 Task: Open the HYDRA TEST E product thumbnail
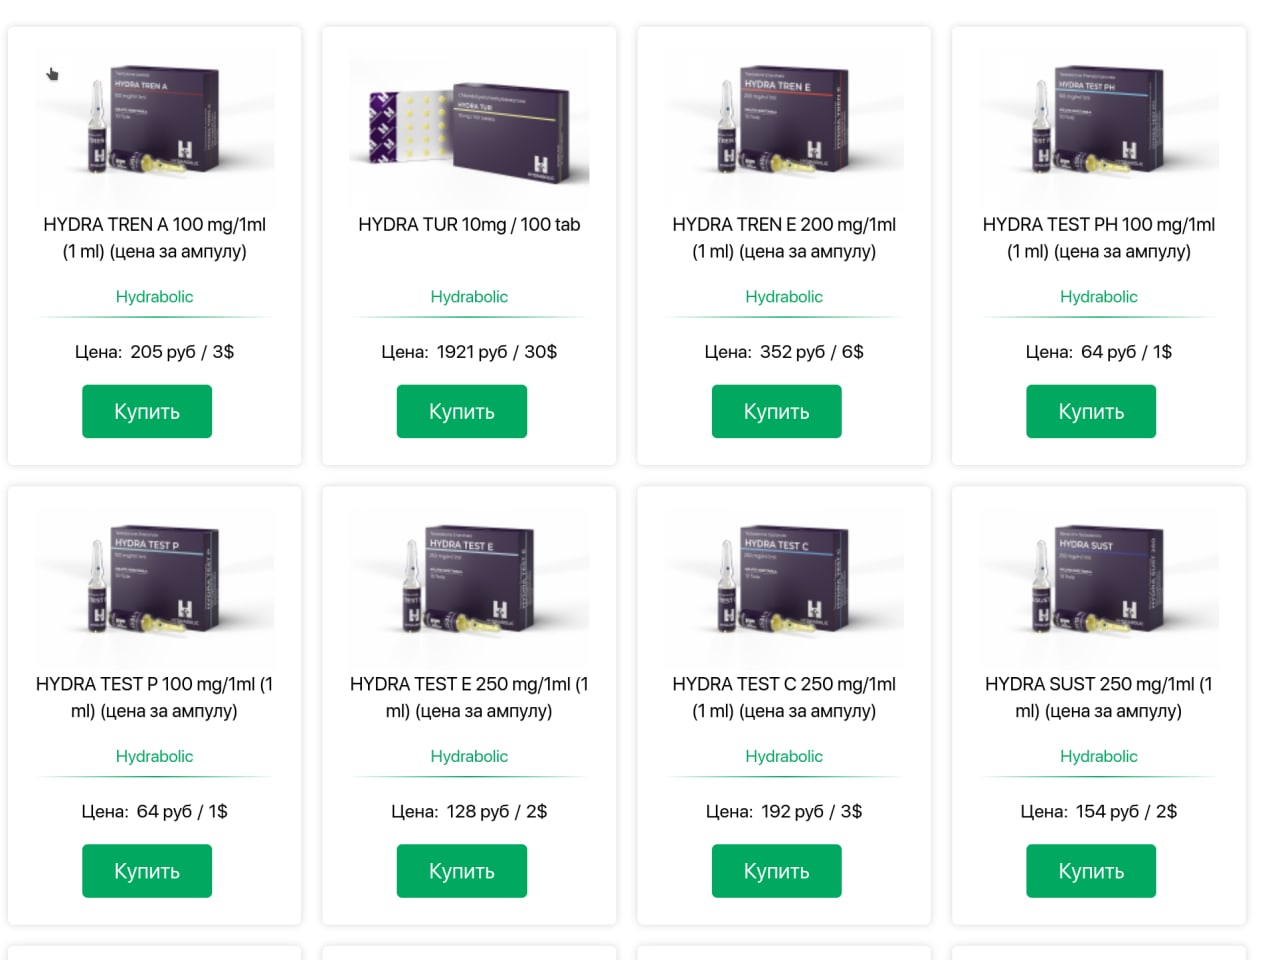(x=469, y=586)
